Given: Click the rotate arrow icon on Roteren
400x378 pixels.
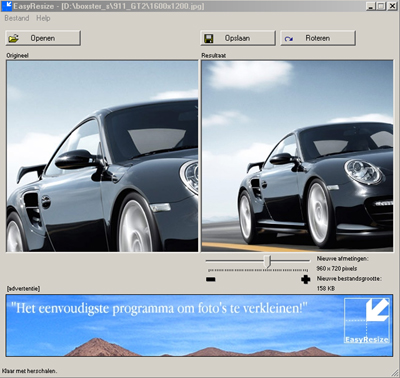Looking at the screenshot, I should 289,39.
